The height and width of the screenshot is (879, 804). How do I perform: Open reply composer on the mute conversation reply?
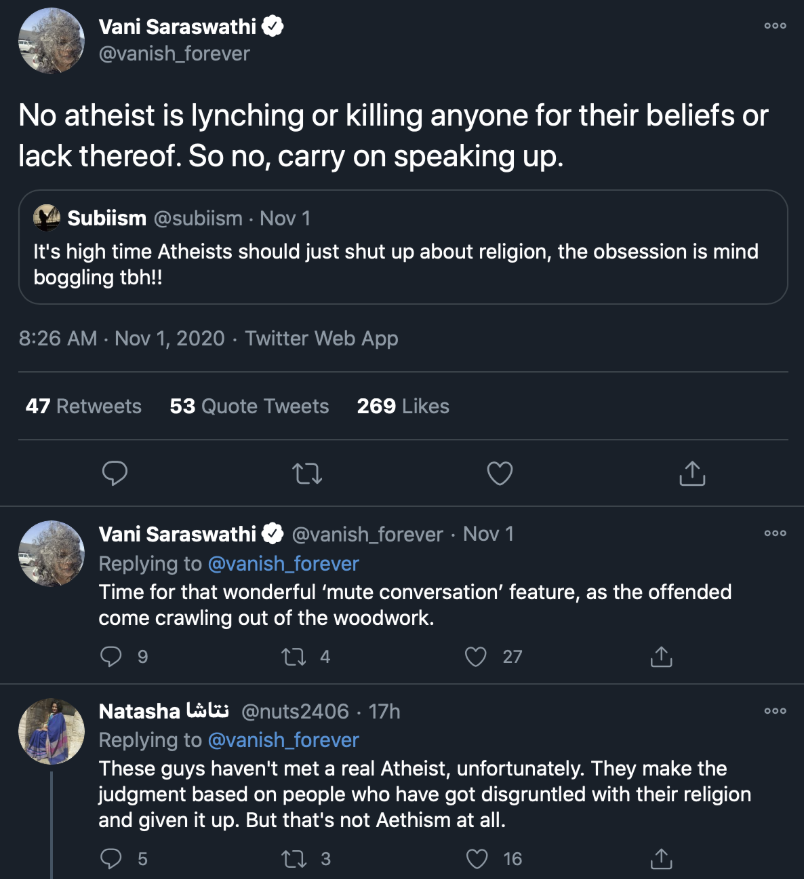[x=110, y=656]
